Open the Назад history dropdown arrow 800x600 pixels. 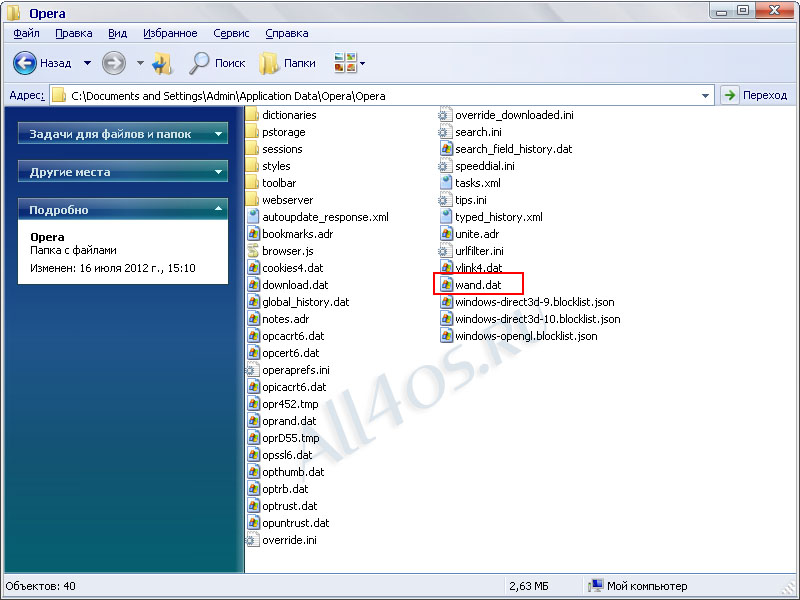[x=87, y=63]
